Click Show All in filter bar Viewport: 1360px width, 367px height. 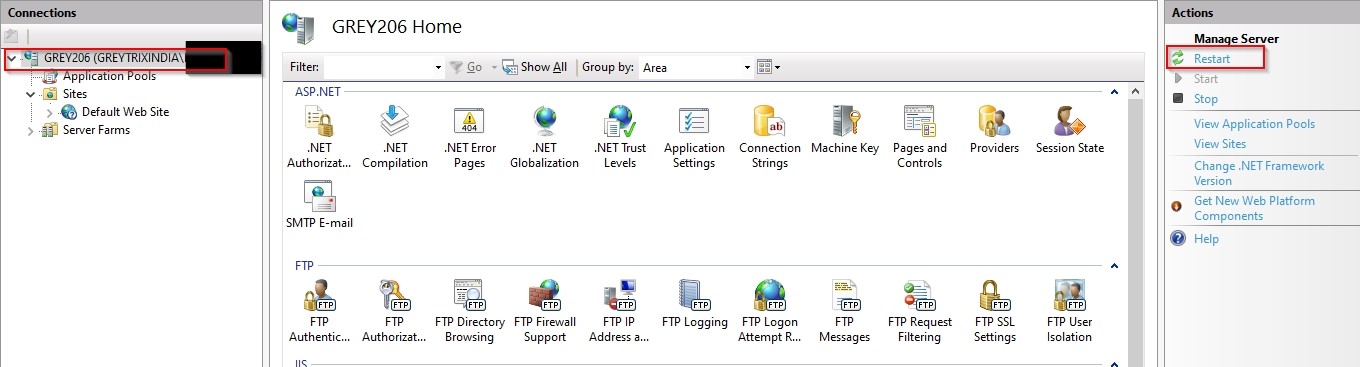[535, 68]
